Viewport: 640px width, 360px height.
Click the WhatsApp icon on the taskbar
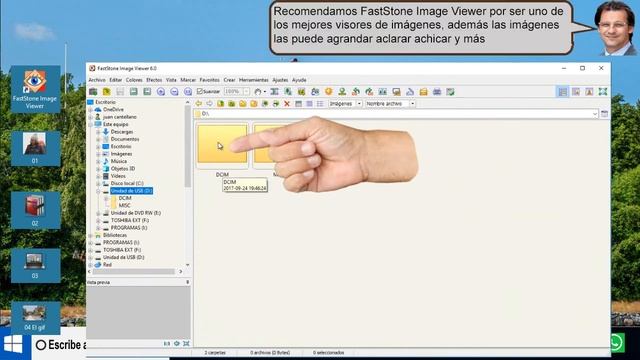click(616, 342)
